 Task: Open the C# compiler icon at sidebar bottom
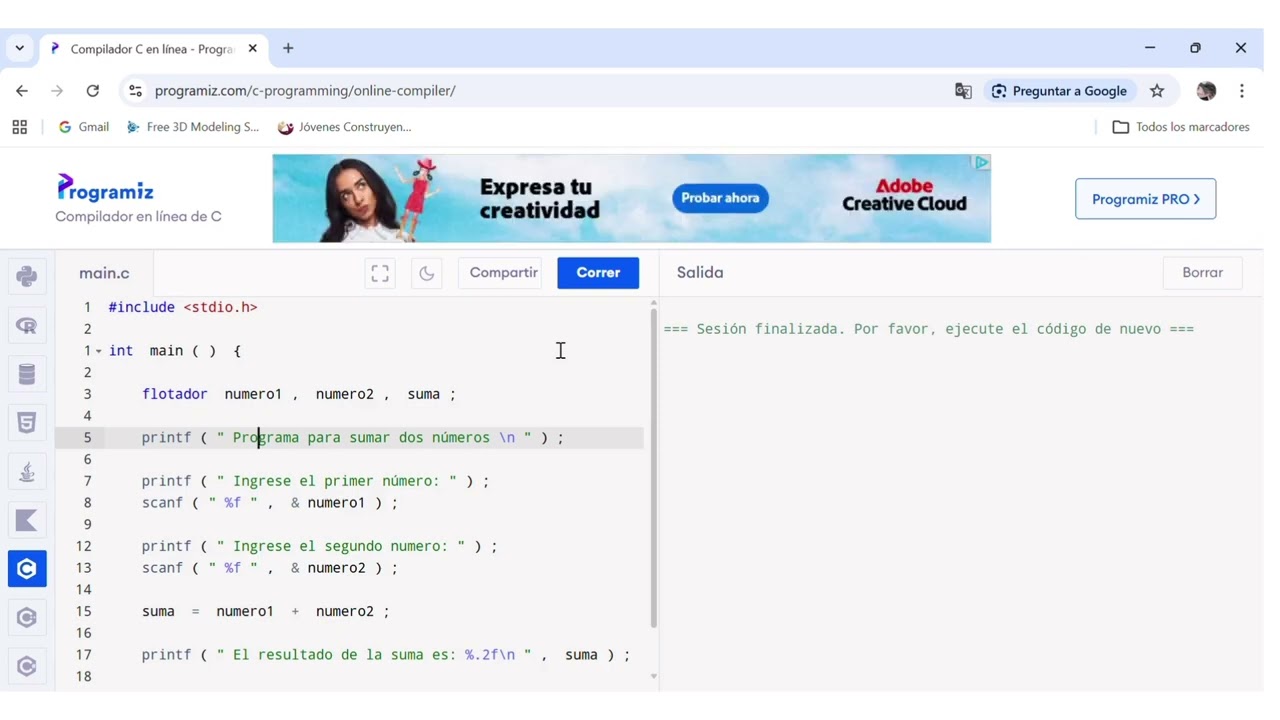coord(27,666)
